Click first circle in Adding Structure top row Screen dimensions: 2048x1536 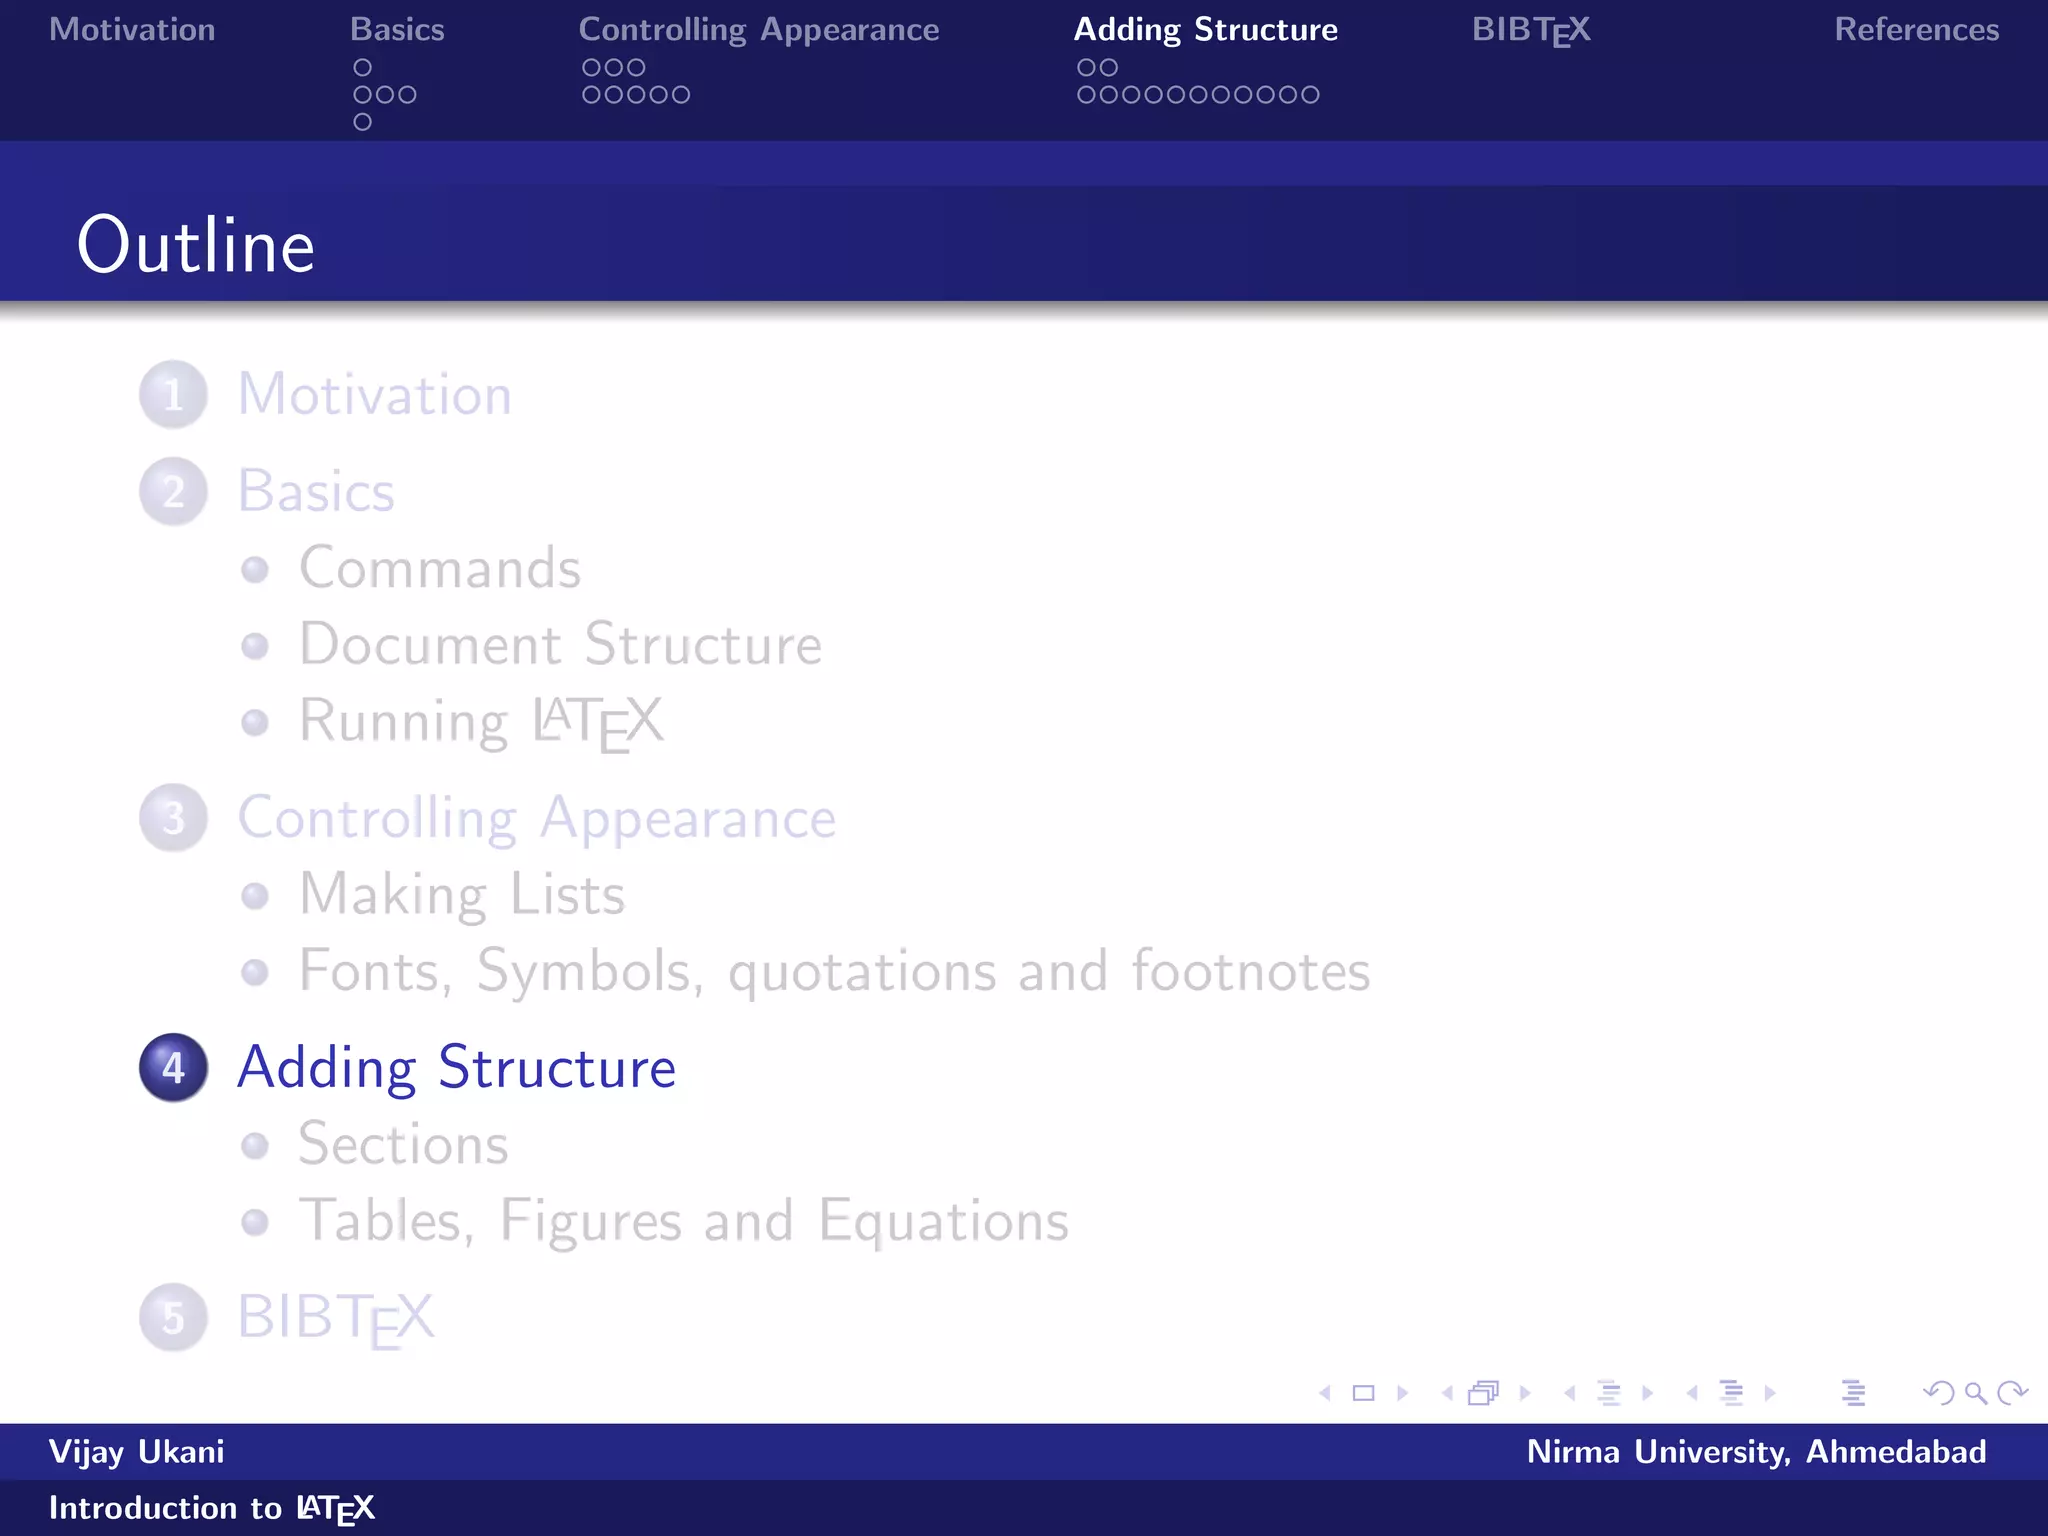pyautogui.click(x=1087, y=67)
